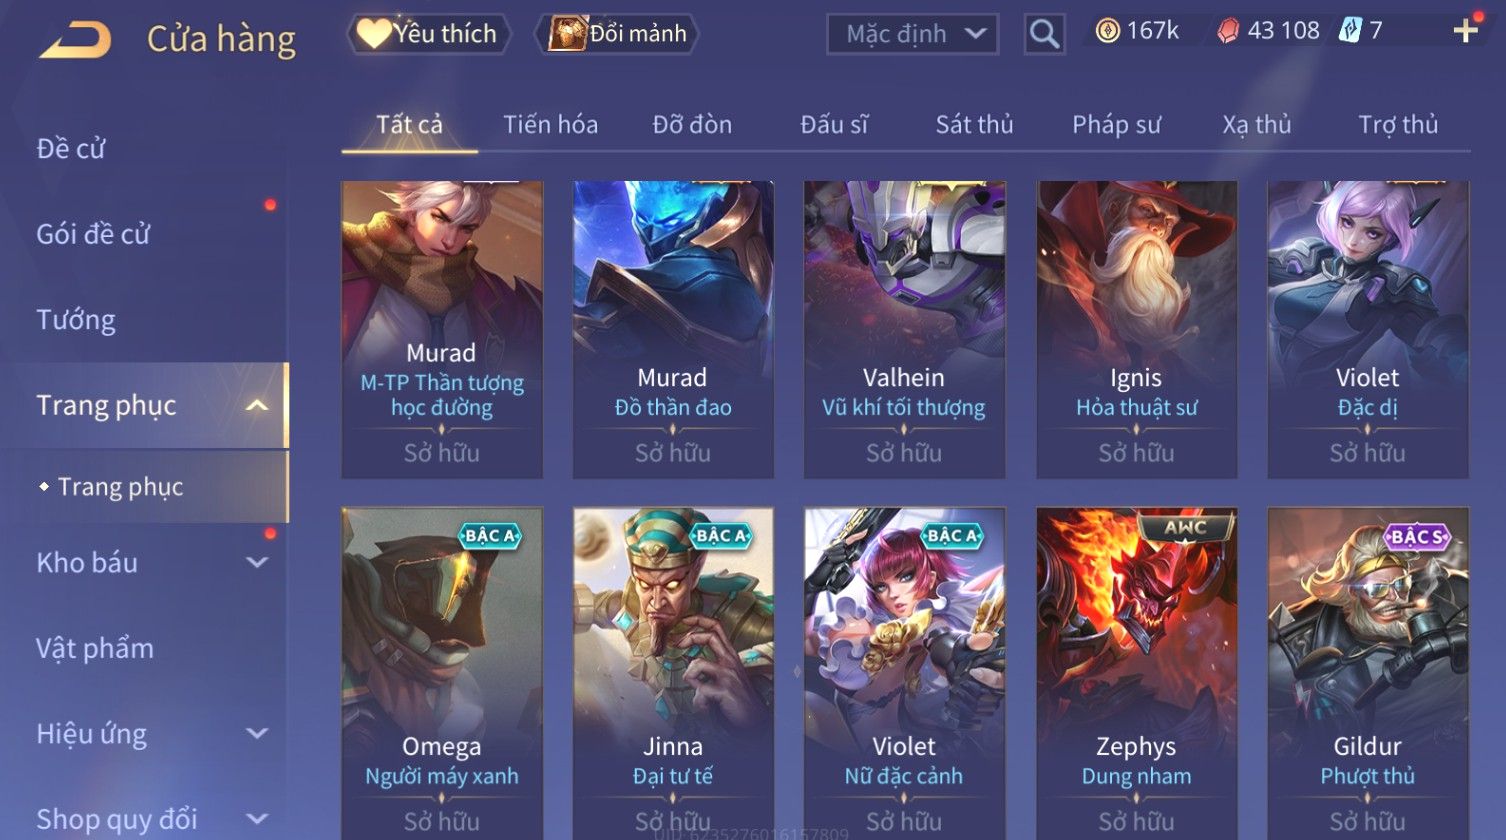1506x840 pixels.
Task: Select the Valhein Vũ khí tối thượng skin
Action: [x=904, y=330]
